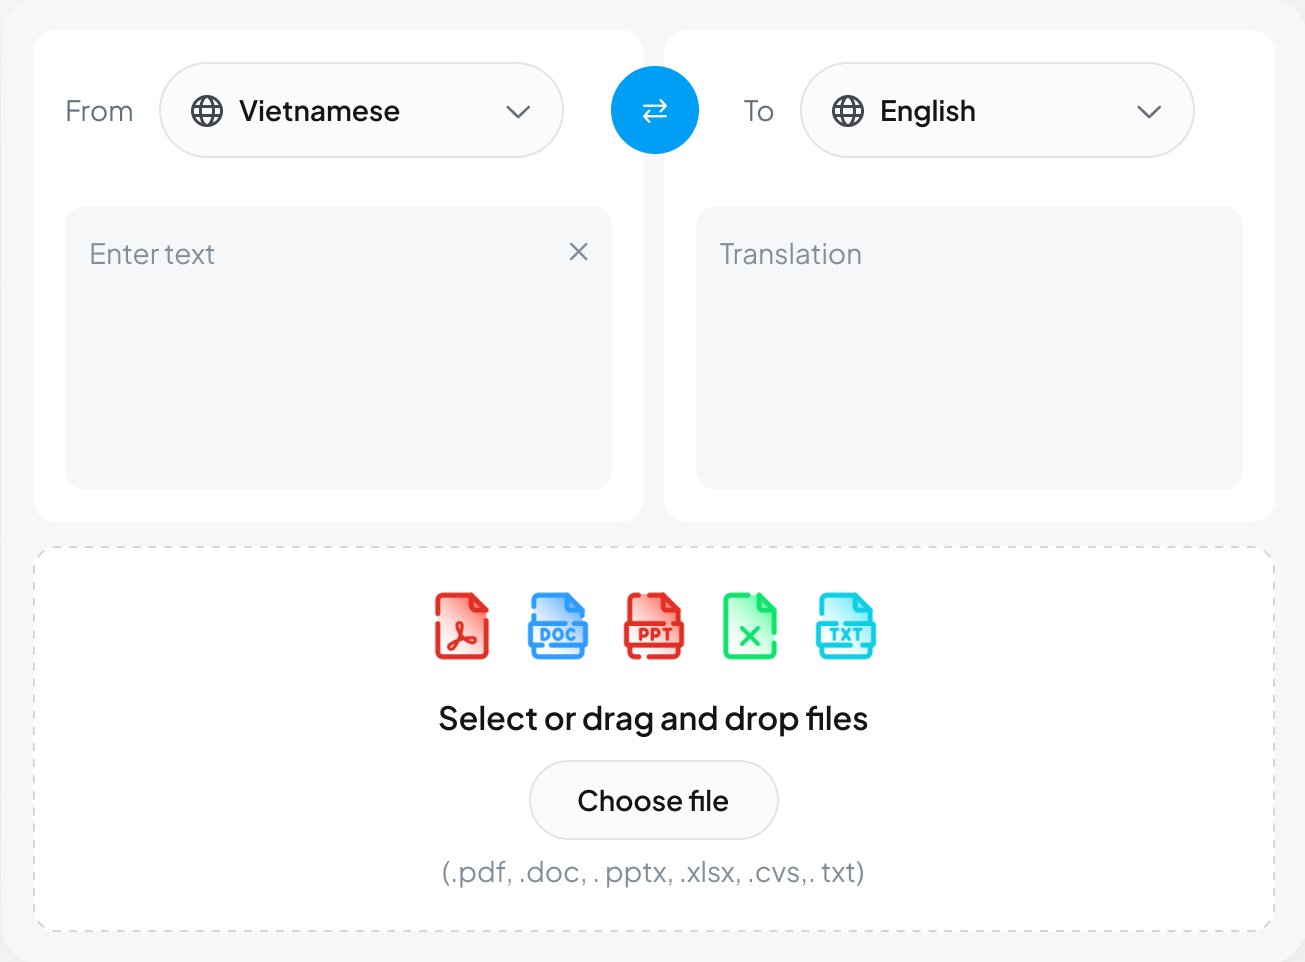Click the To label
1305x962 pixels.
[x=758, y=111]
